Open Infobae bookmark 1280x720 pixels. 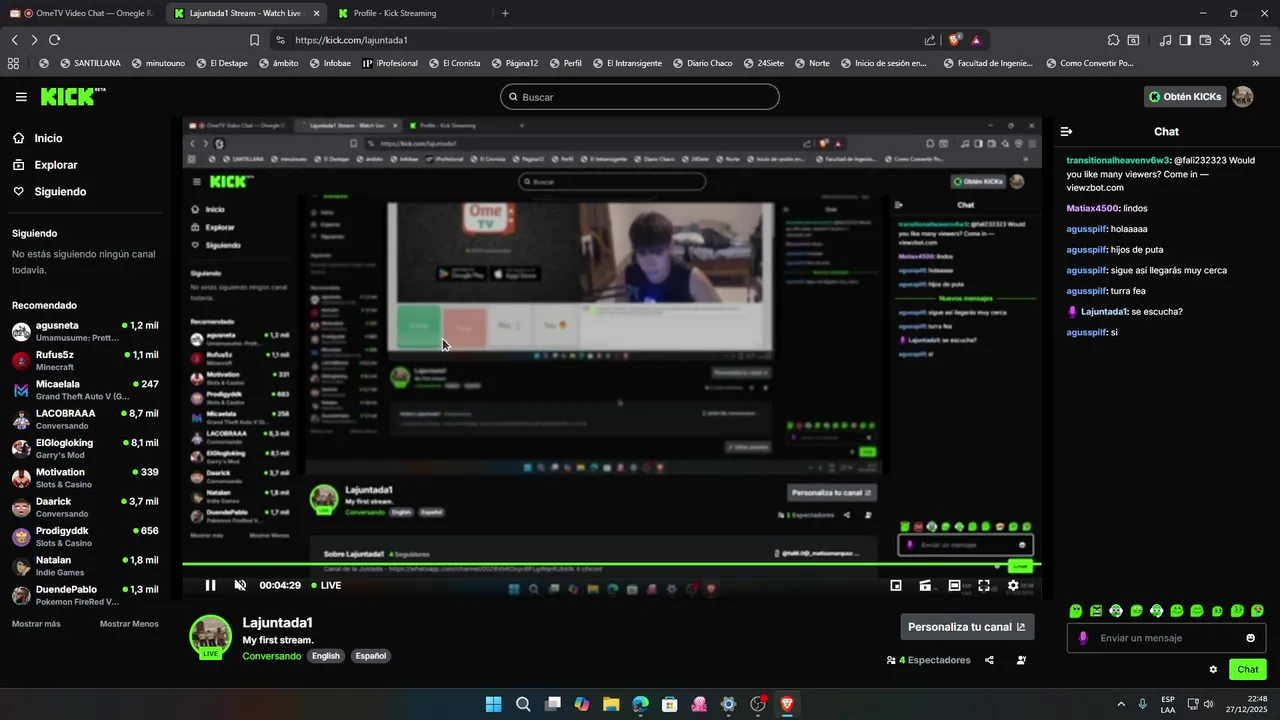(330, 63)
